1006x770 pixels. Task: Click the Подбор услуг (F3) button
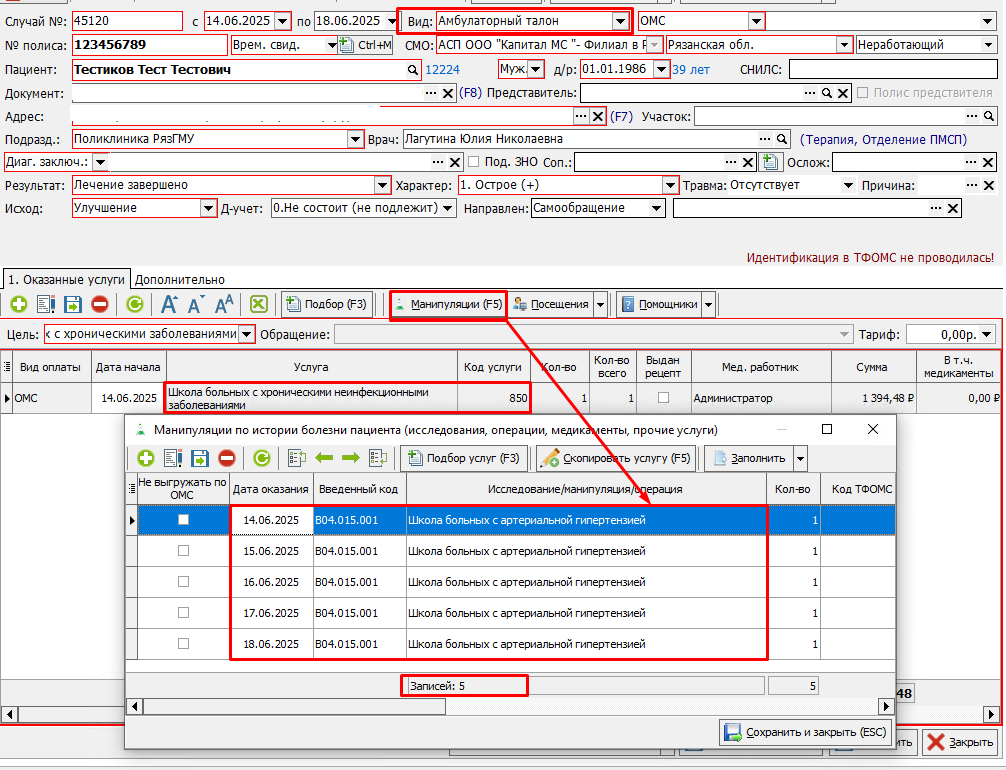tap(465, 458)
